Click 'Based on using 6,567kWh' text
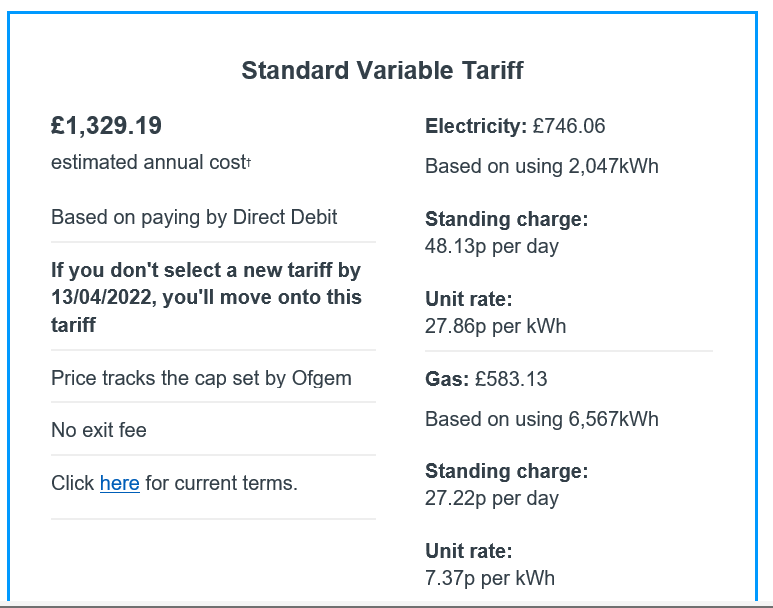The width and height of the screenshot is (773, 608). coord(542,419)
